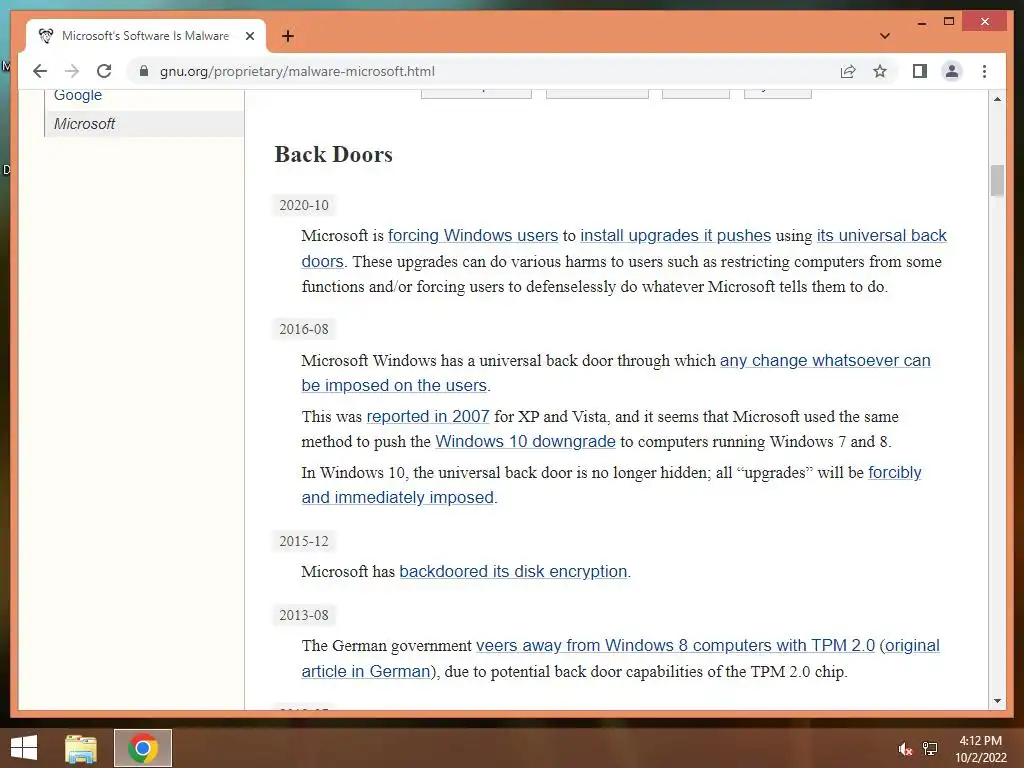Open the 'backdoored its disk encryption' link
1024x768 pixels.
coord(513,571)
